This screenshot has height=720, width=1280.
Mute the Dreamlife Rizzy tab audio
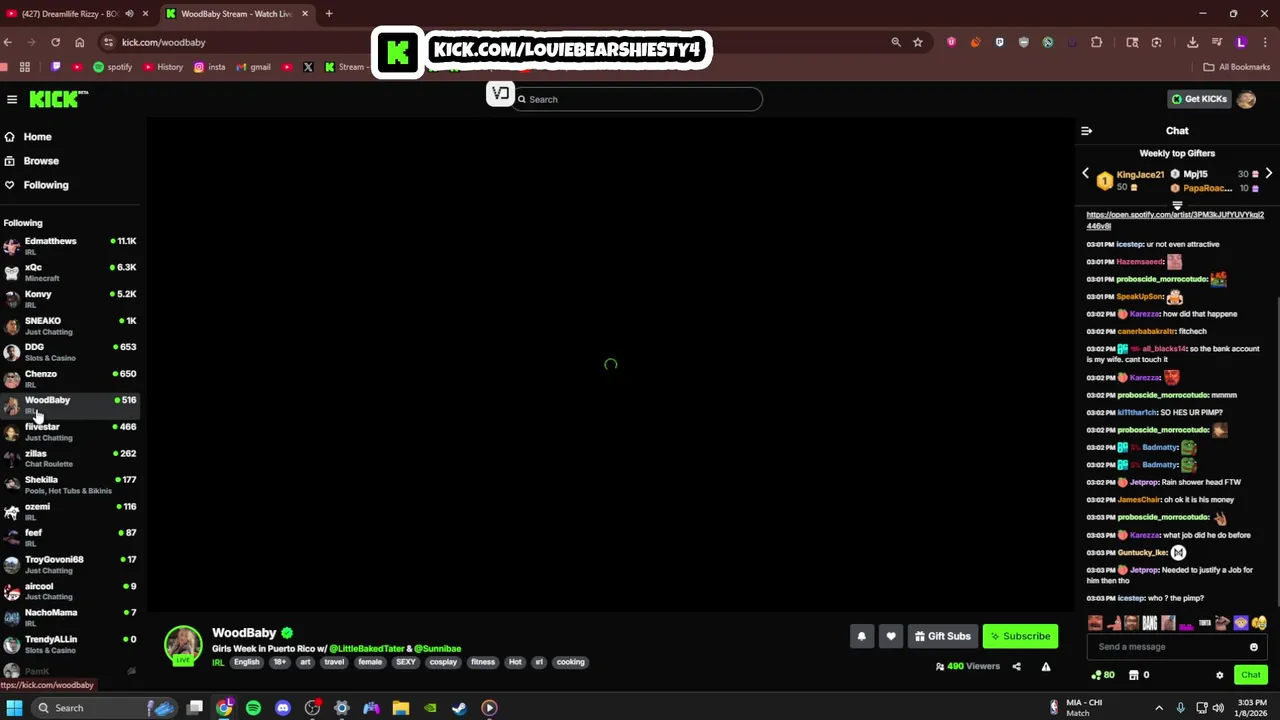pyautogui.click(x=129, y=14)
